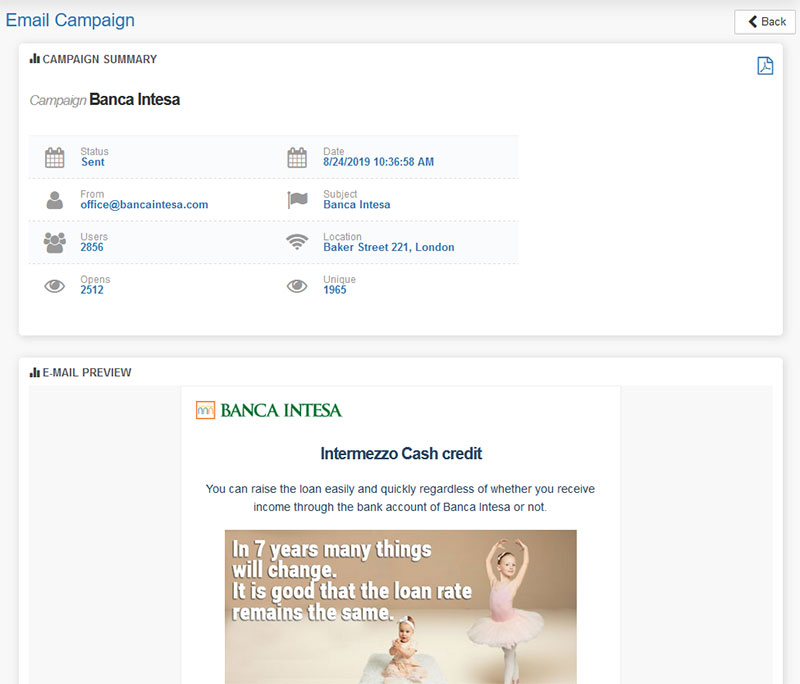Click the Back button
800x684 pixels.
[x=765, y=22]
